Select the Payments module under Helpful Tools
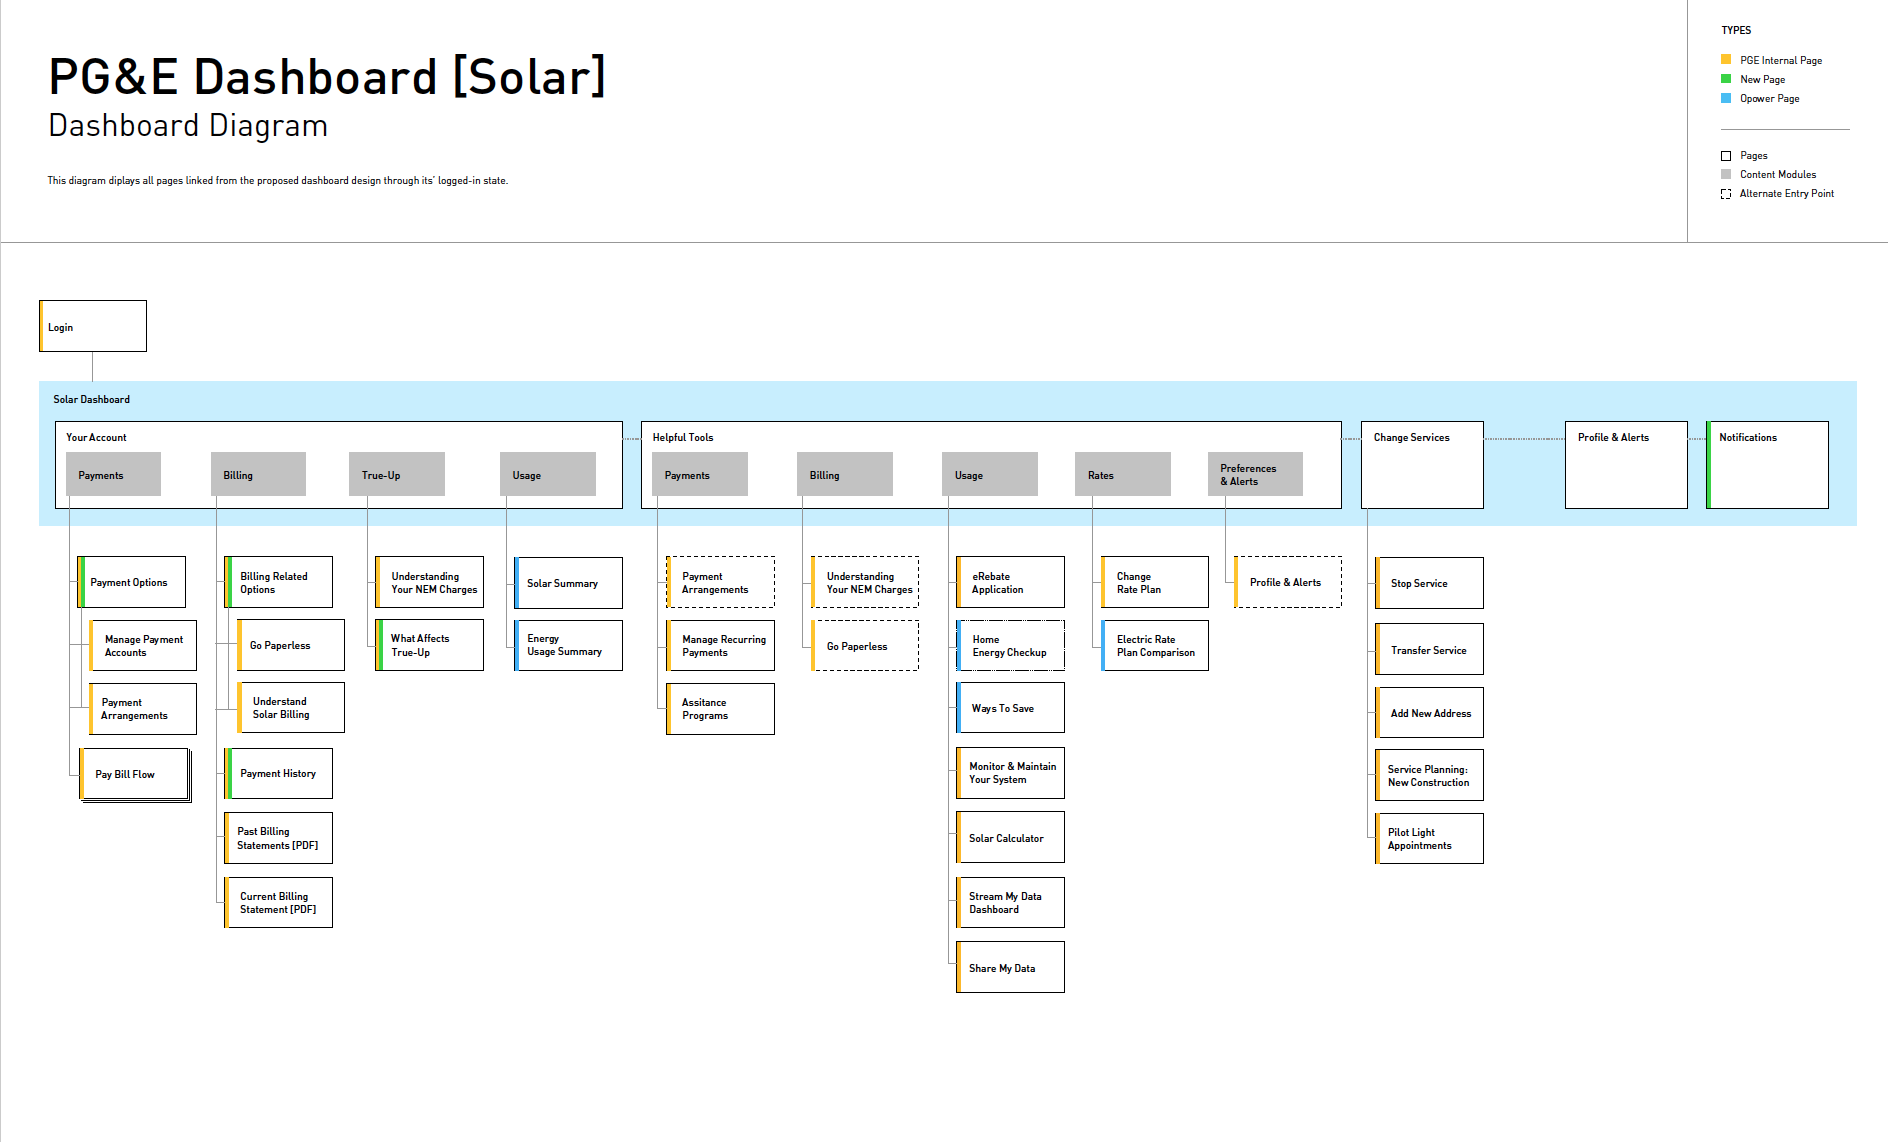 point(700,474)
